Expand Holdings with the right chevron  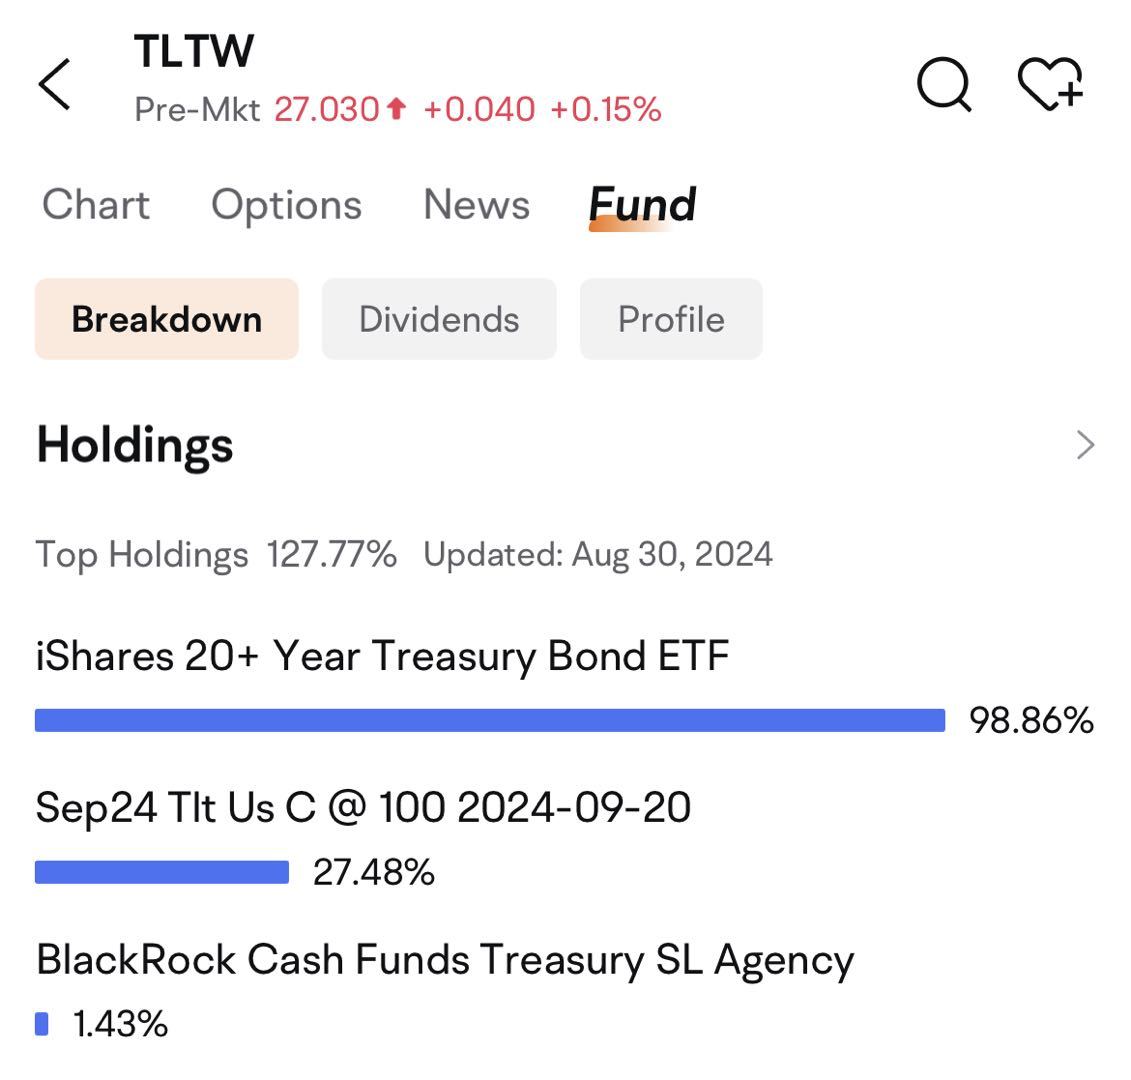tap(1085, 444)
